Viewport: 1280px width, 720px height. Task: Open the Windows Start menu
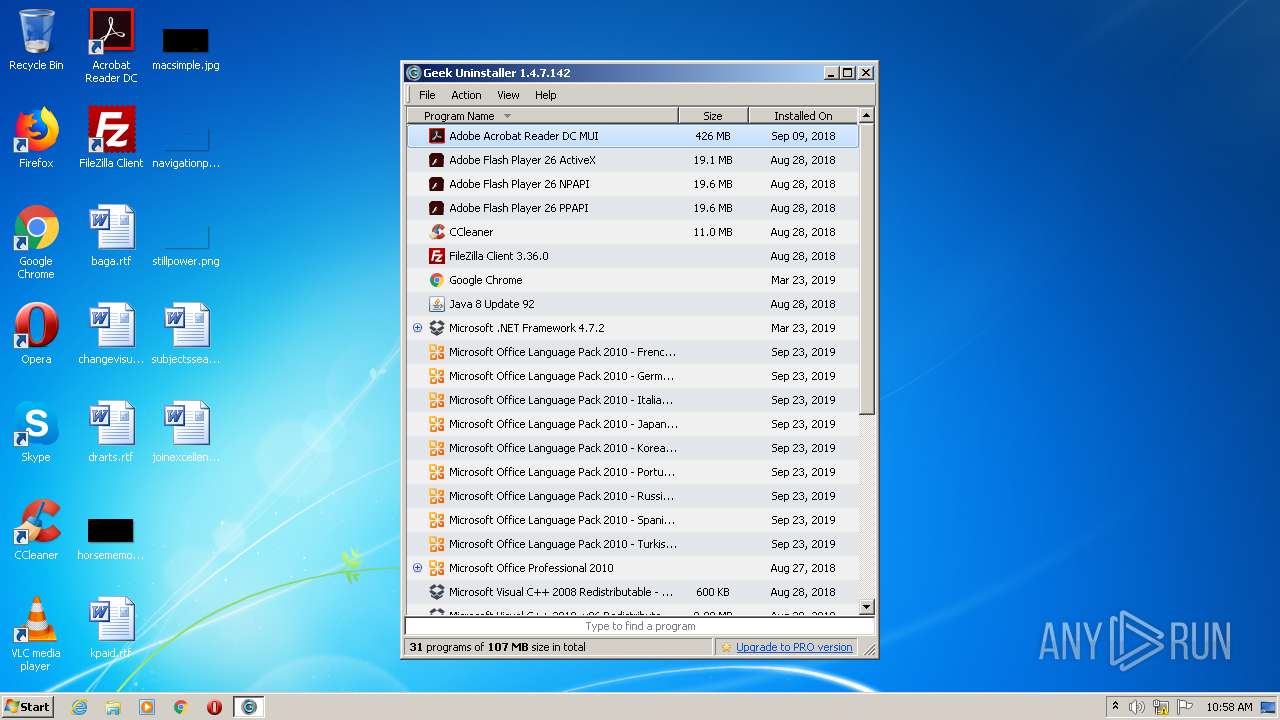click(28, 707)
